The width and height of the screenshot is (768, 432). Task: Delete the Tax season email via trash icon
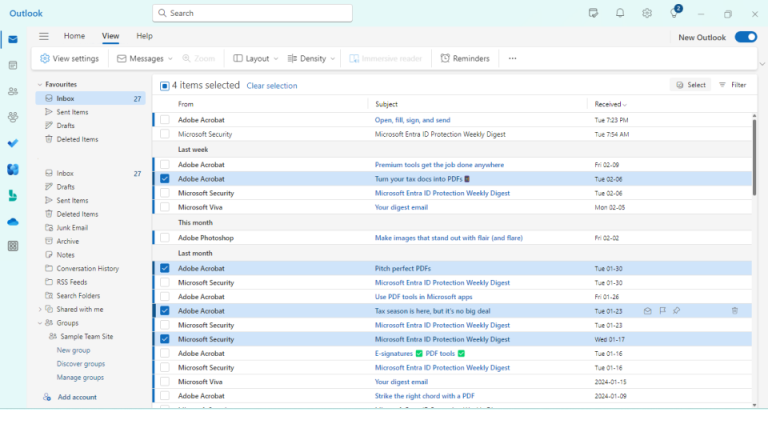click(x=735, y=311)
